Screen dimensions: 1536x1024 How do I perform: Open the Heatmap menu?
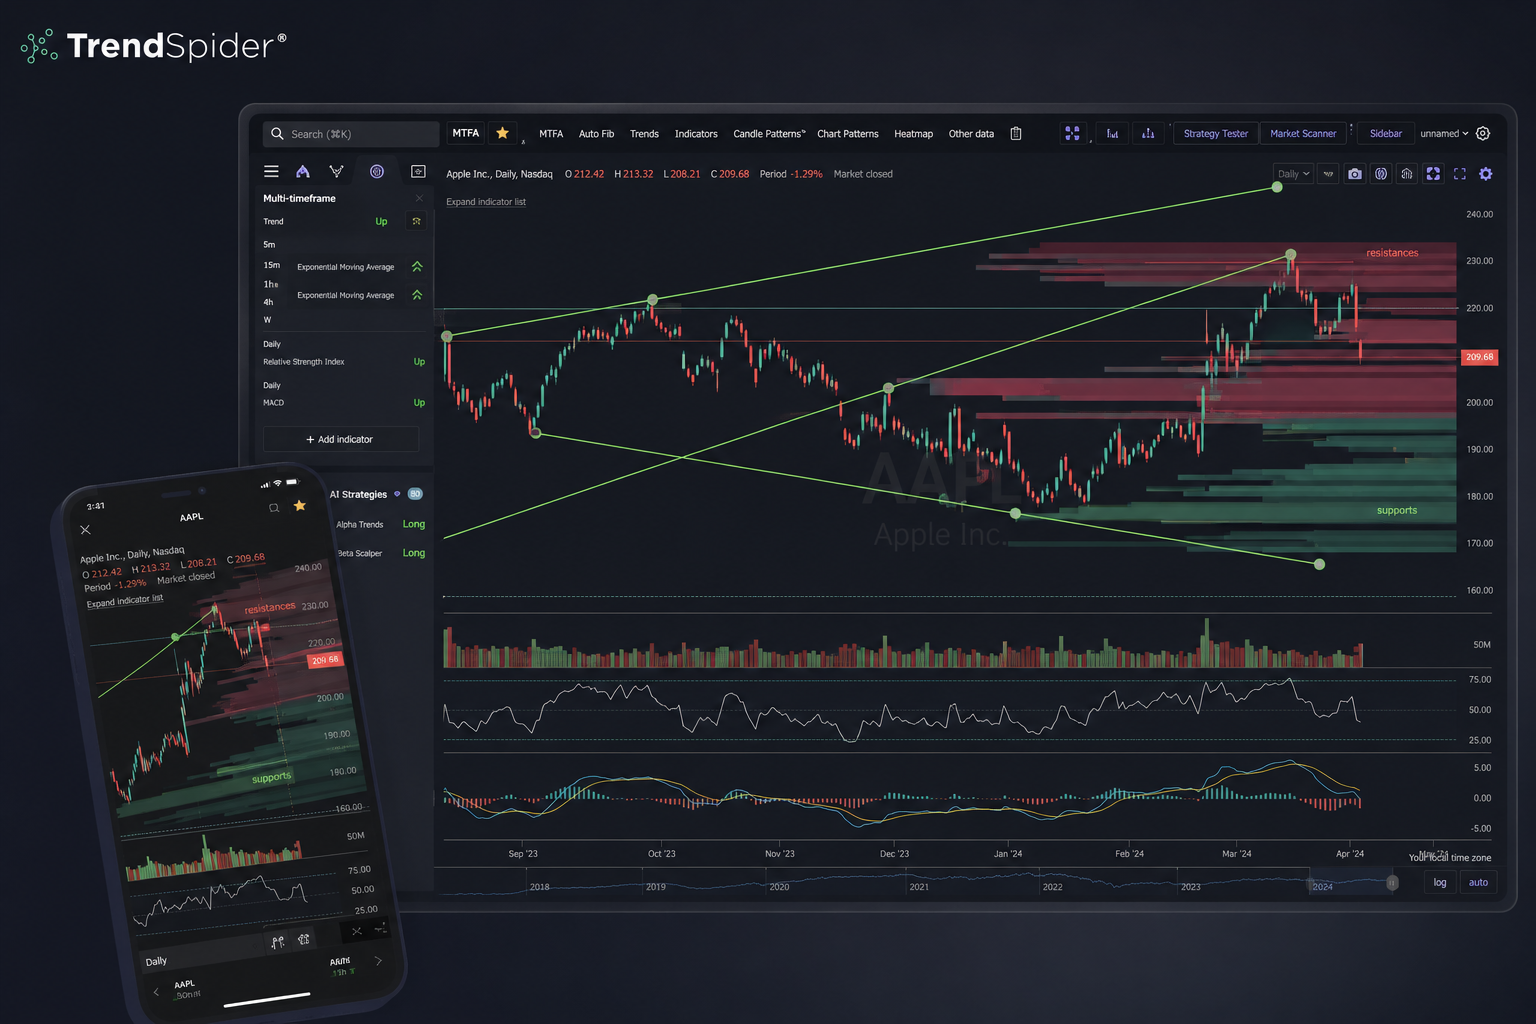tap(913, 134)
